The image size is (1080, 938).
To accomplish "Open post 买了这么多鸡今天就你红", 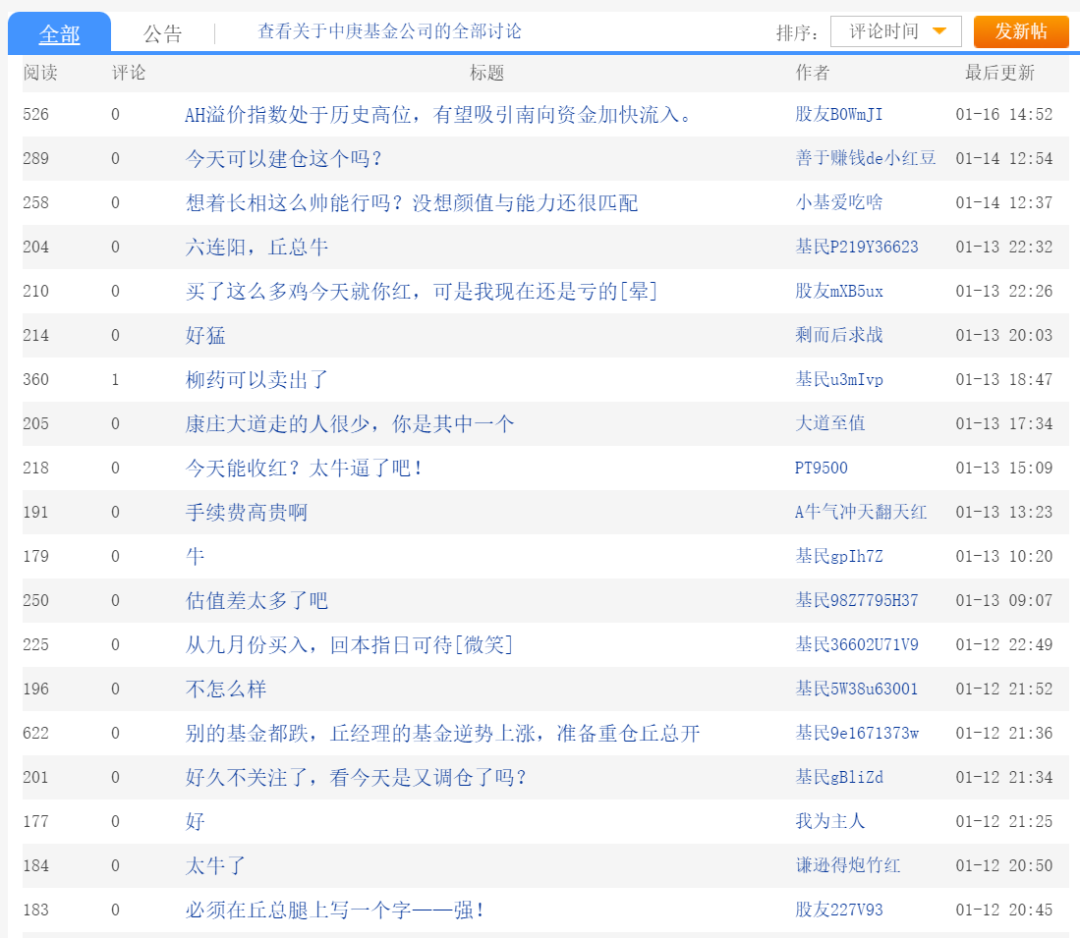I will point(421,291).
